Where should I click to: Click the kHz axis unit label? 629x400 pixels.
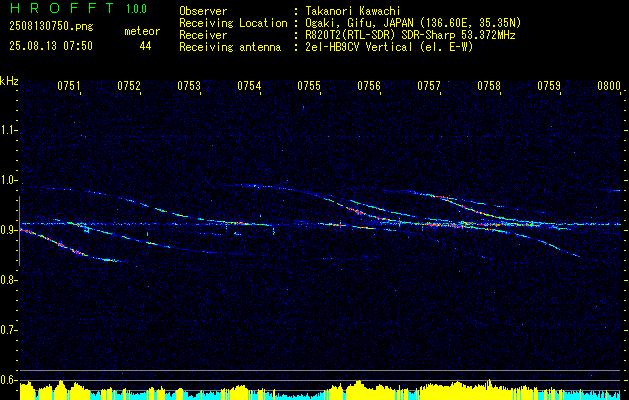point(9,81)
